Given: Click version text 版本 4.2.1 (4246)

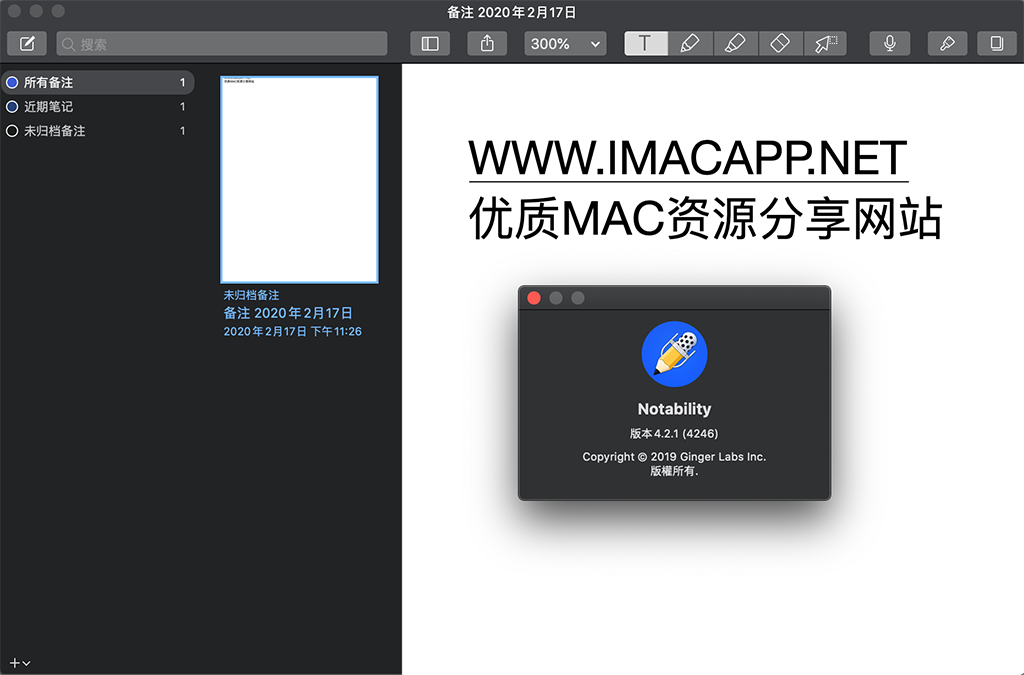Looking at the screenshot, I should pos(674,433).
